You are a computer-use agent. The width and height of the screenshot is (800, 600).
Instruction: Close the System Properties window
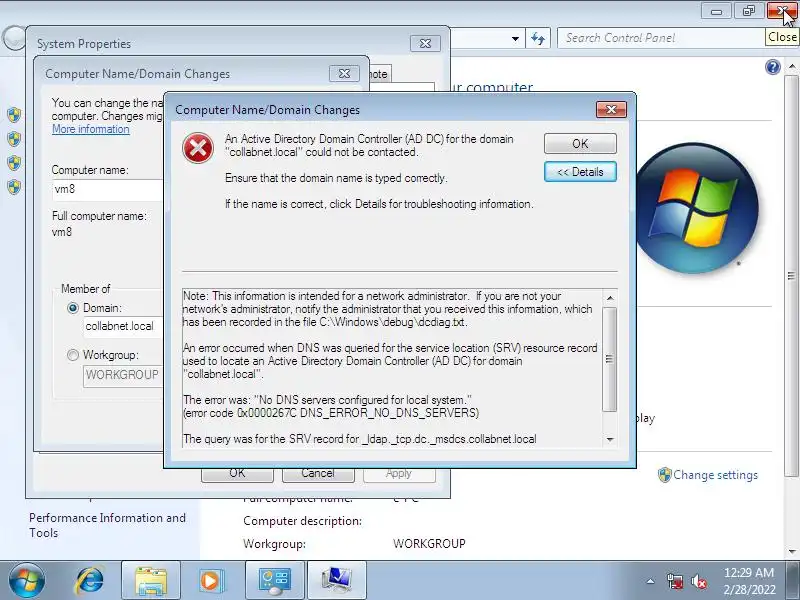425,43
